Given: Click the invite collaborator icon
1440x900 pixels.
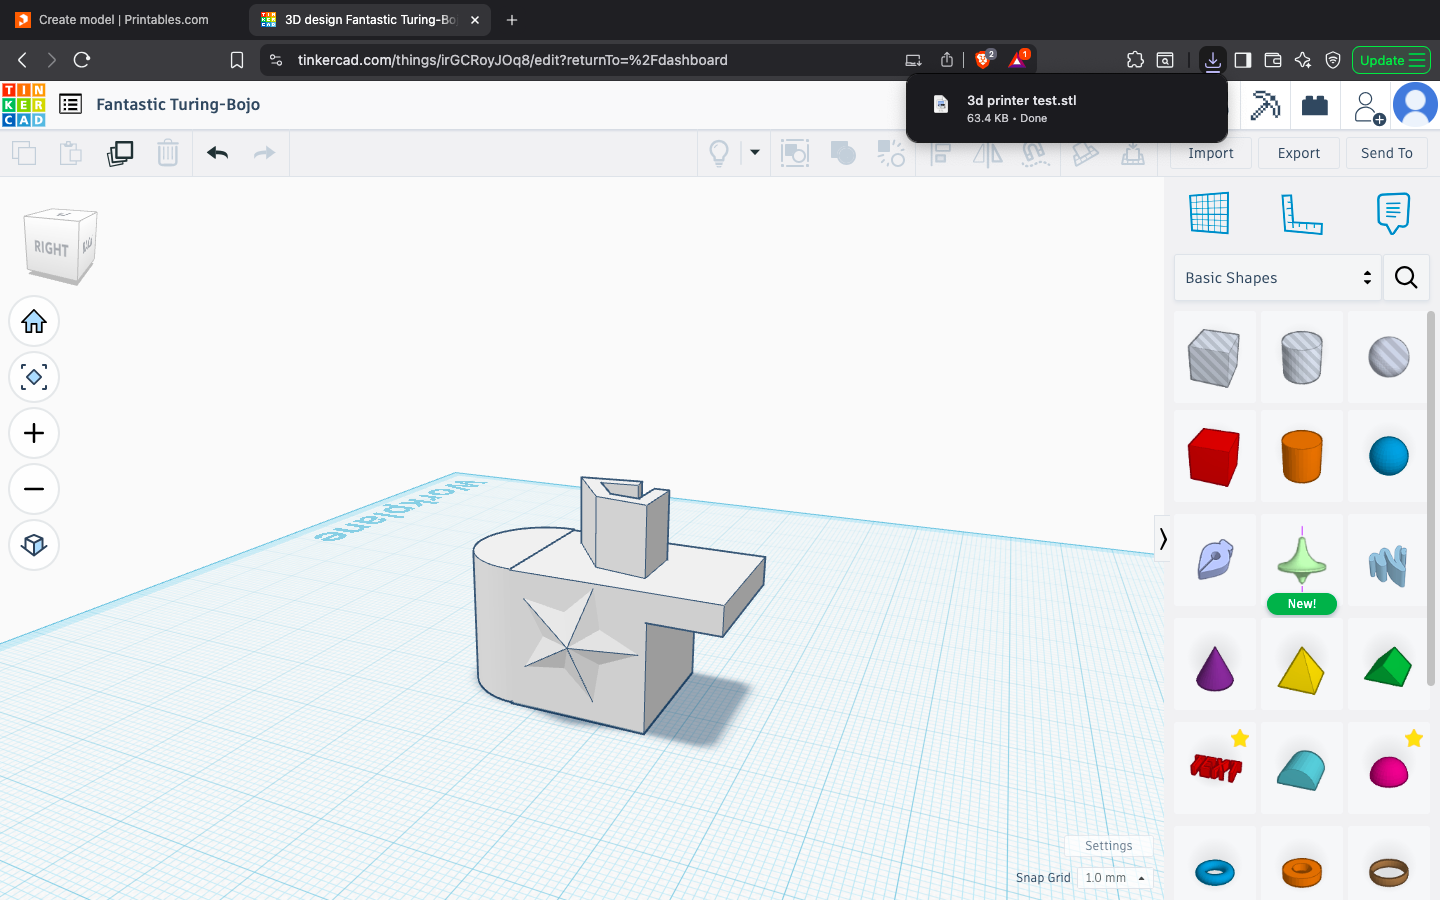Looking at the screenshot, I should [1368, 106].
